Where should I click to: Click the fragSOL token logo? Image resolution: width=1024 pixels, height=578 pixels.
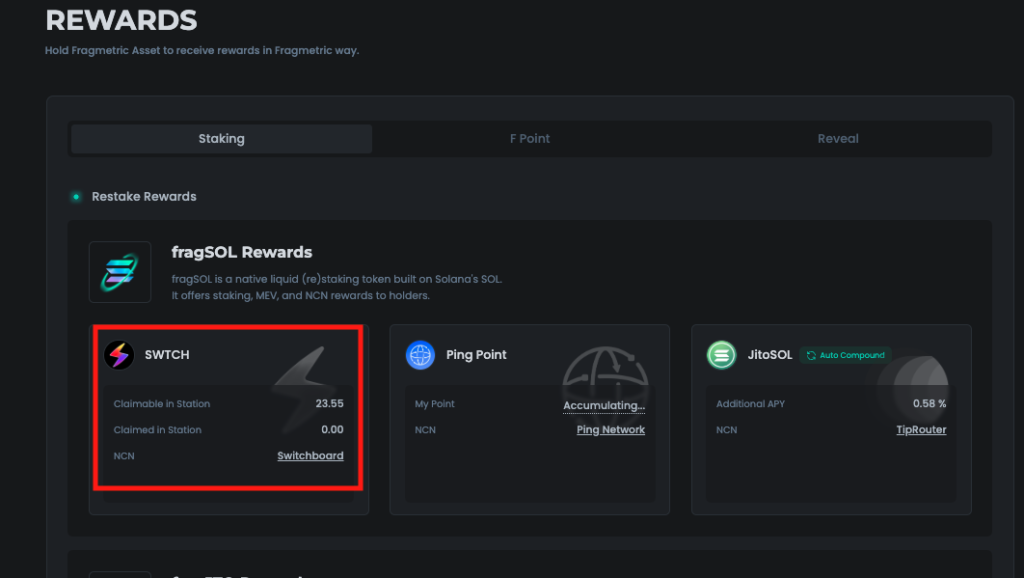[120, 272]
